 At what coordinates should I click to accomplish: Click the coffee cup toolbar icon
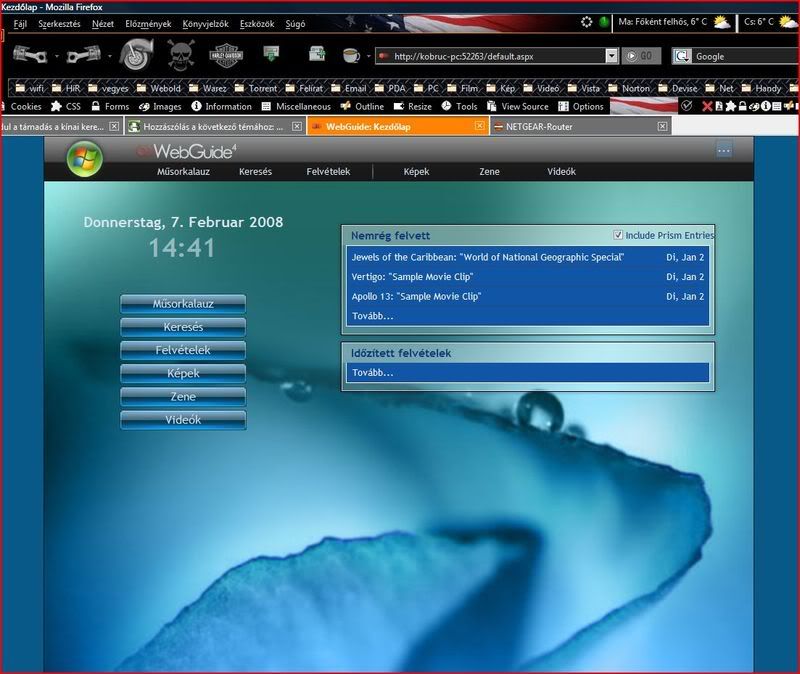click(x=351, y=55)
